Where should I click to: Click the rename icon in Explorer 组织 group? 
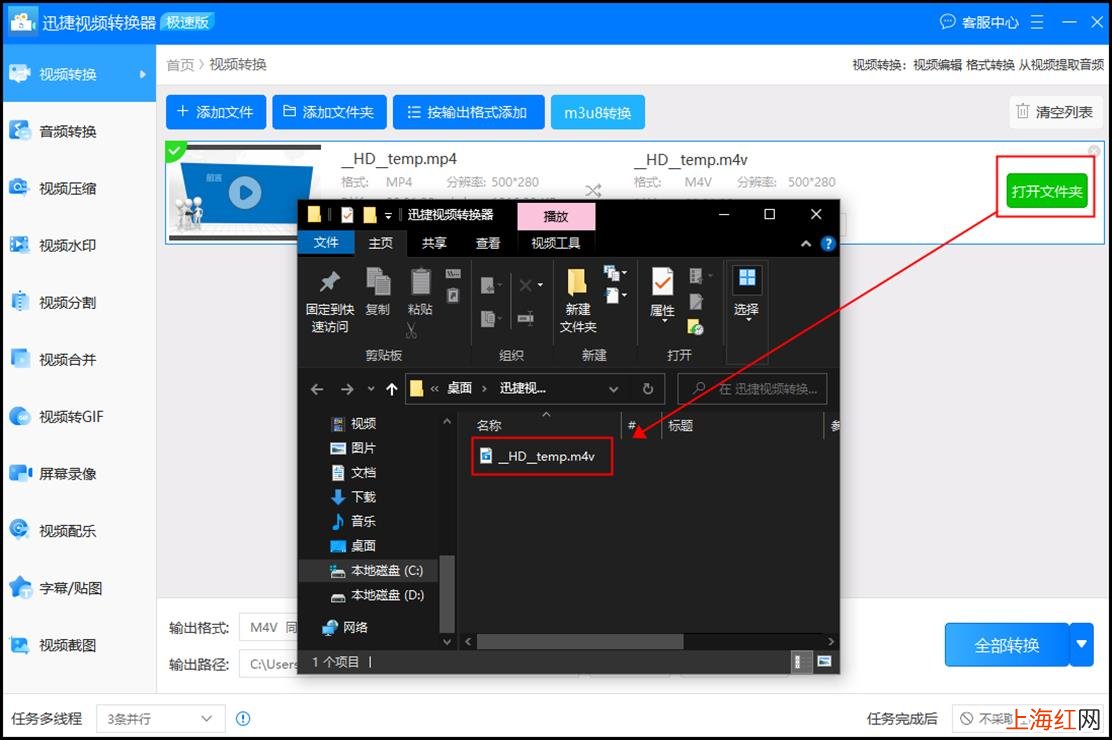(x=526, y=318)
